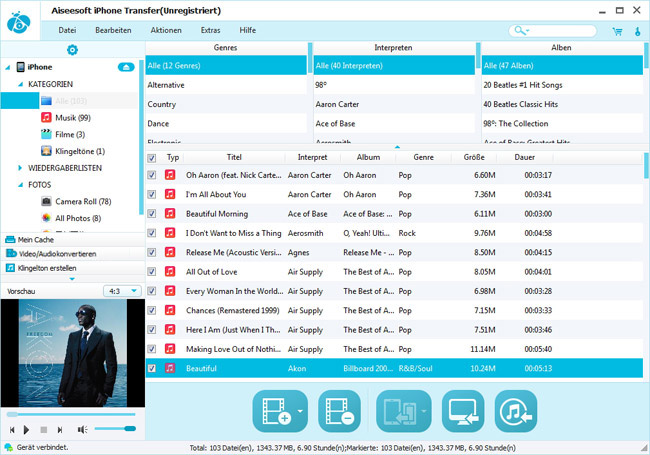Sort table by Größe column header

pyautogui.click(x=474, y=157)
